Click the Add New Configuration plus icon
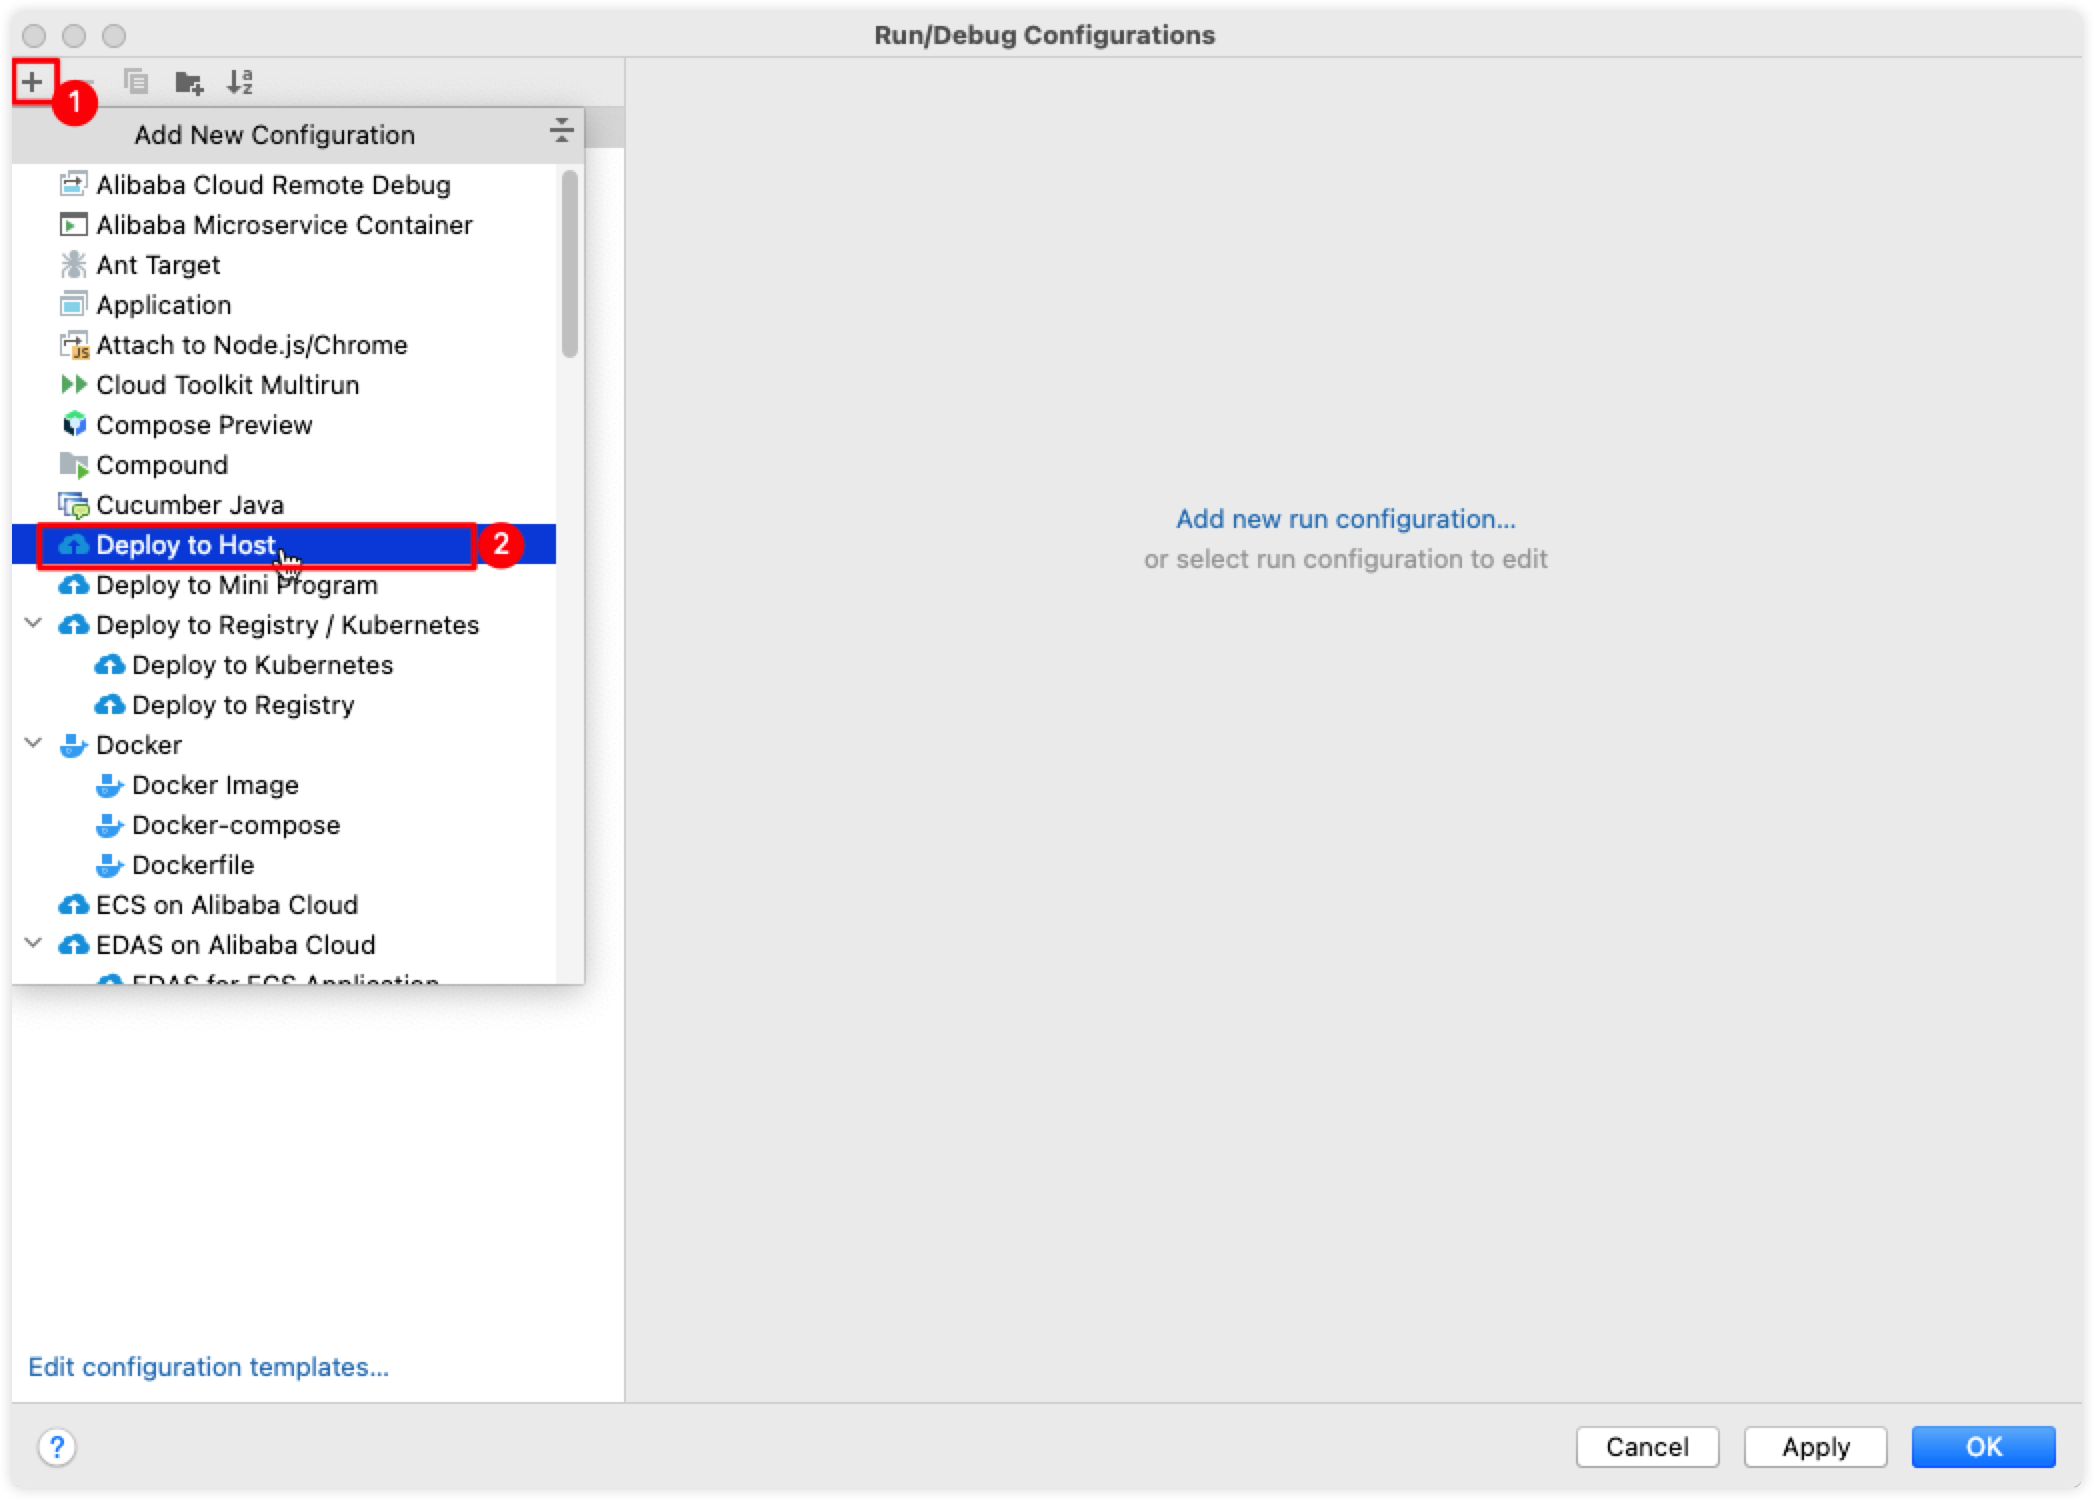 32,80
